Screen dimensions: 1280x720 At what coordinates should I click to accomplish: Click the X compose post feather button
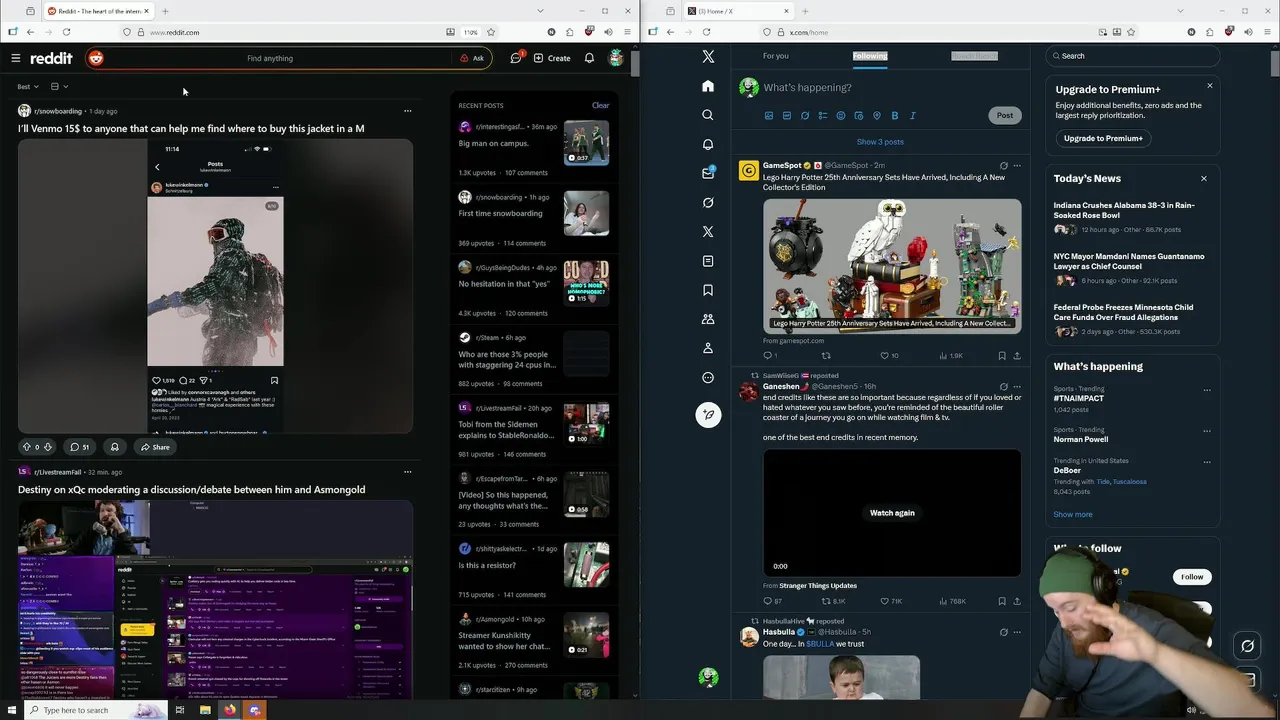[x=708, y=414]
